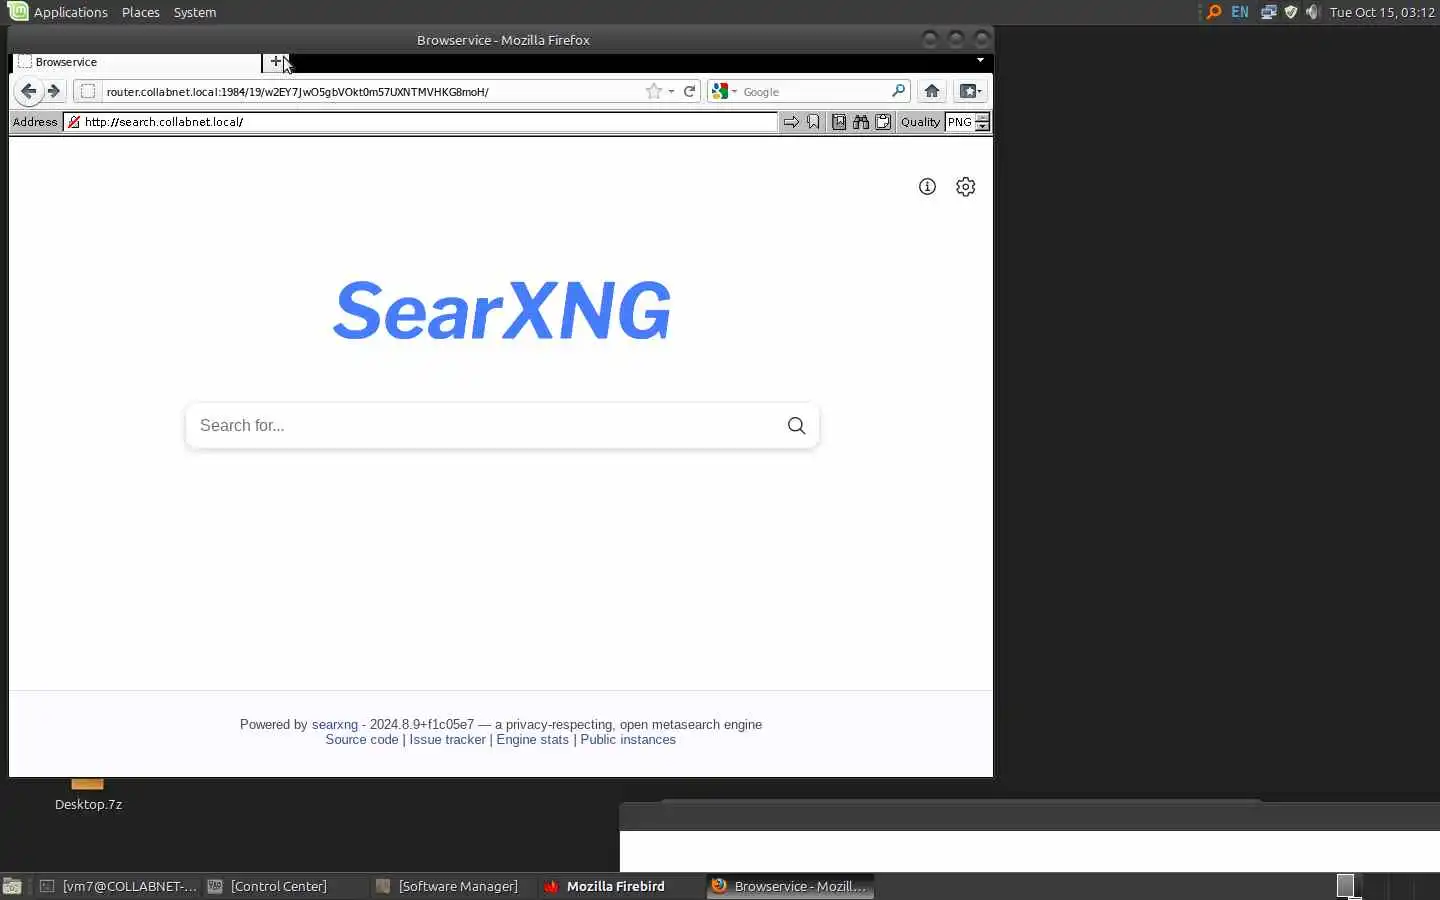The width and height of the screenshot is (1440, 900).
Task: Click the date and time clock
Action: click(x=1382, y=12)
